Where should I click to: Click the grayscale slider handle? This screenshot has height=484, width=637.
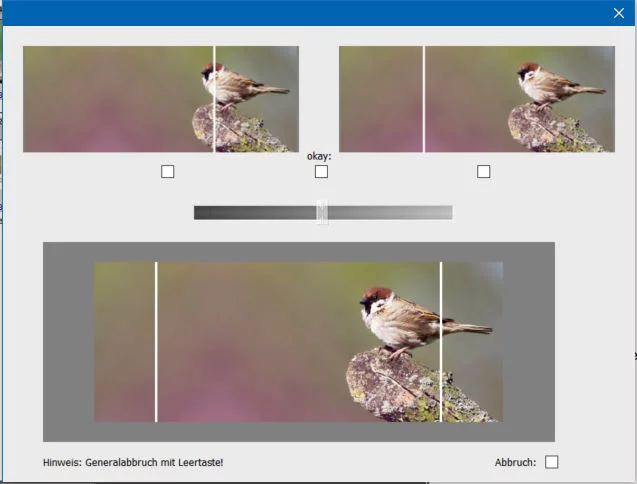[x=322, y=212]
